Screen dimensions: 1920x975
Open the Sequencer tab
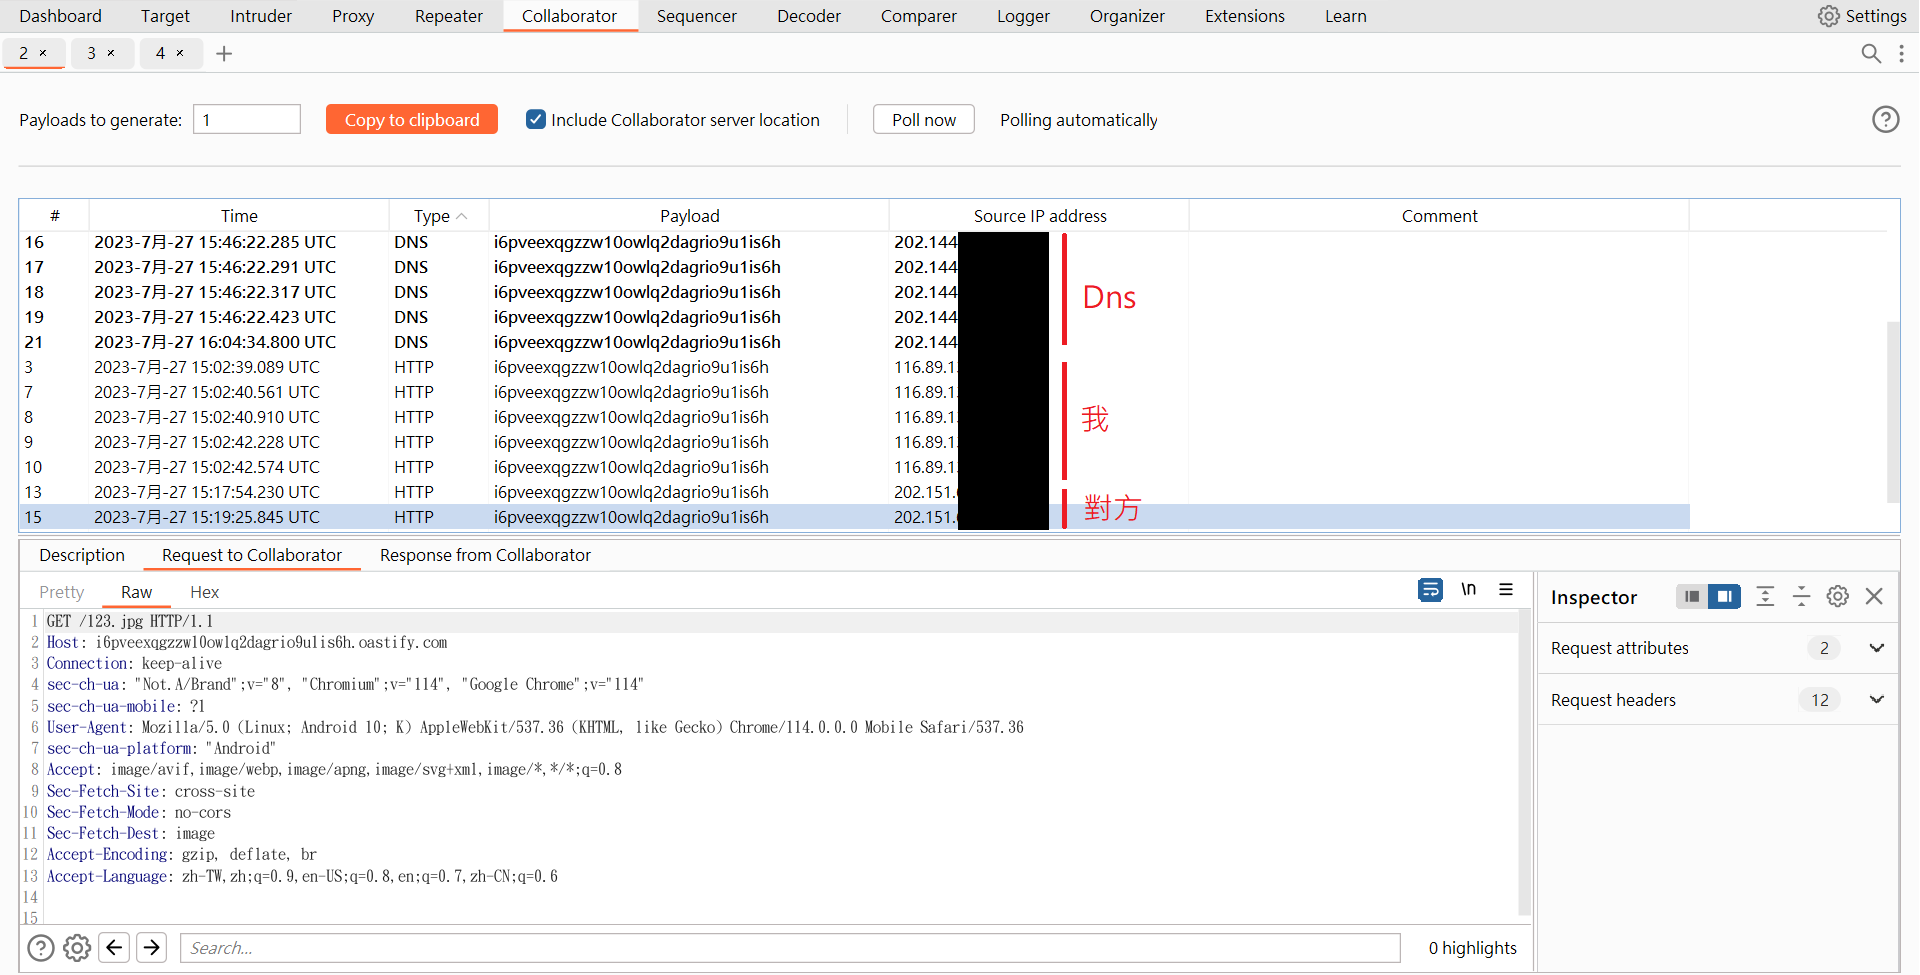697,16
